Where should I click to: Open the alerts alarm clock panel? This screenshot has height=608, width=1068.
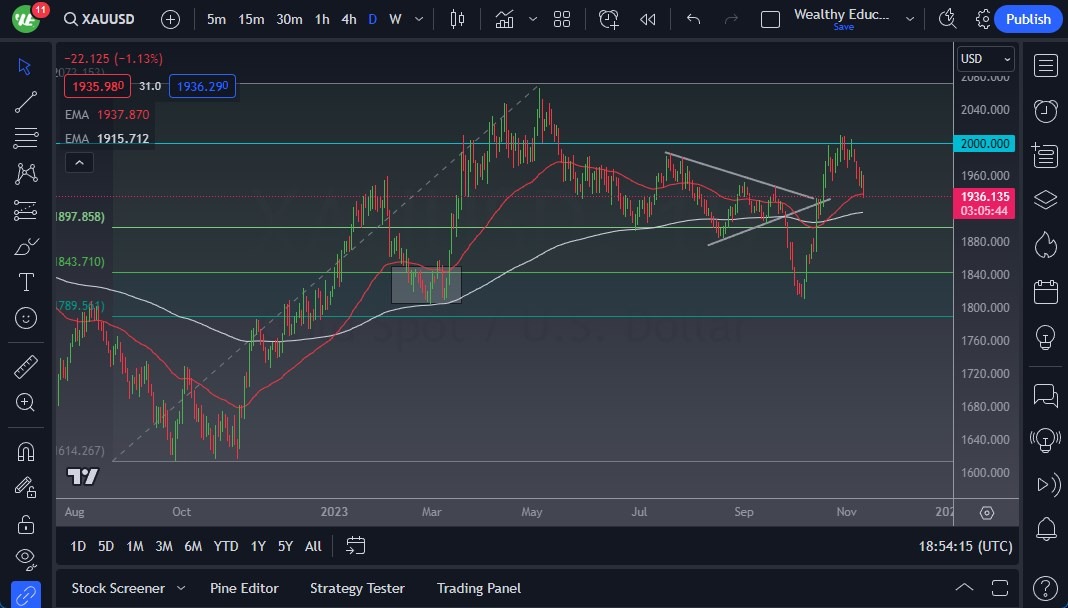coord(1045,110)
